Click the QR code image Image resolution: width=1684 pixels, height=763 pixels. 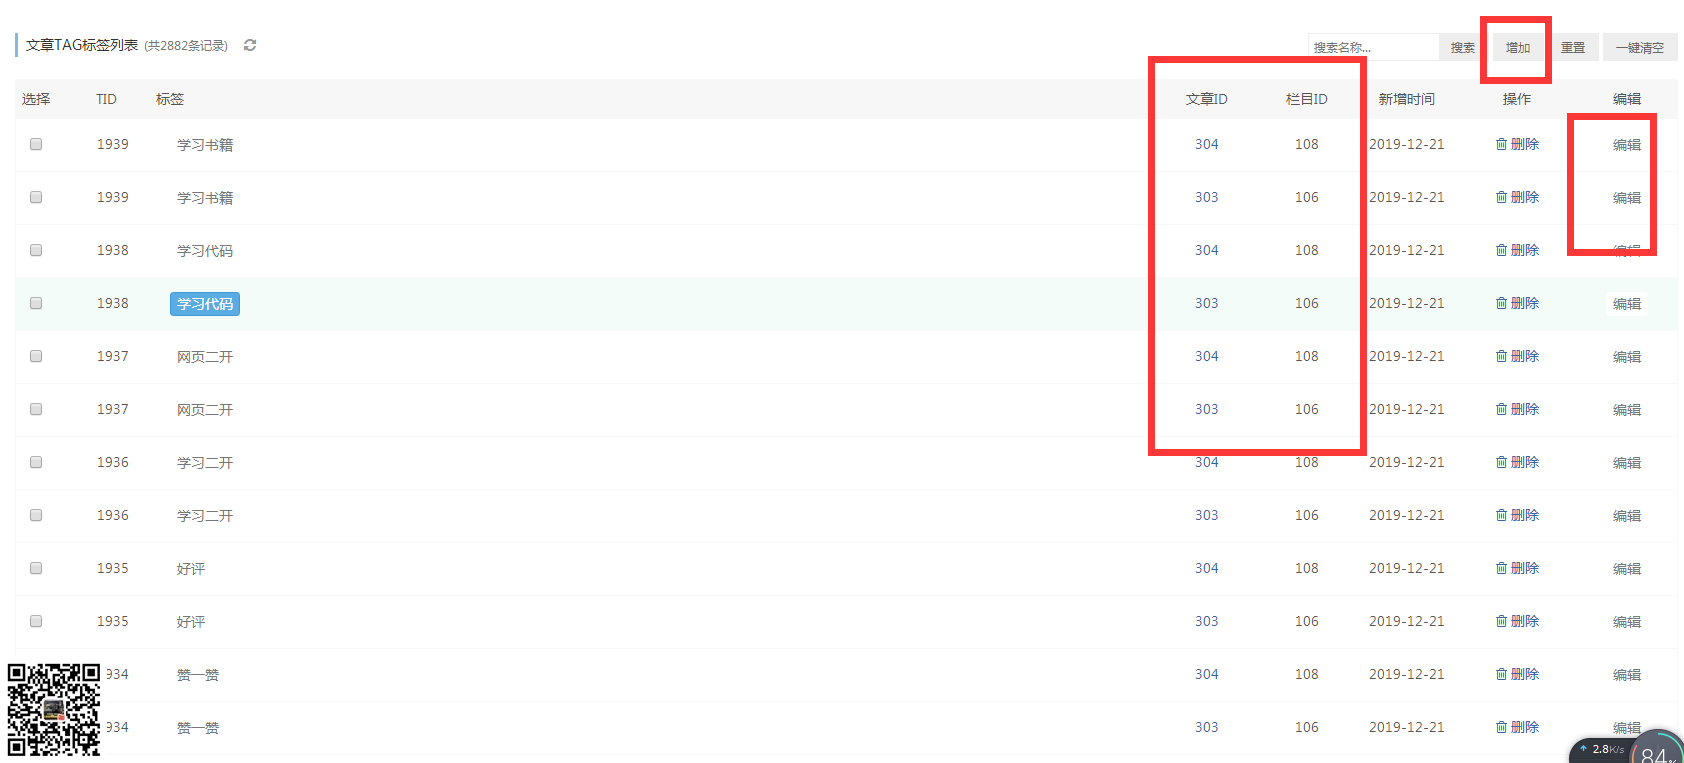[x=54, y=709]
